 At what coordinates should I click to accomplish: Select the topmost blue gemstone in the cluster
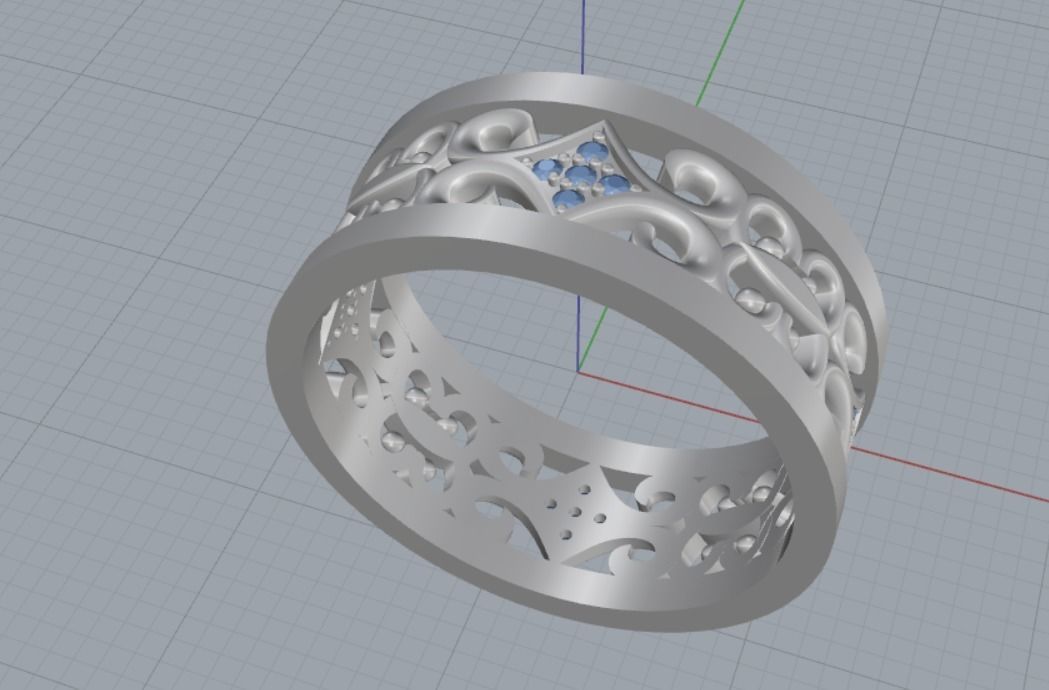pyautogui.click(x=592, y=151)
